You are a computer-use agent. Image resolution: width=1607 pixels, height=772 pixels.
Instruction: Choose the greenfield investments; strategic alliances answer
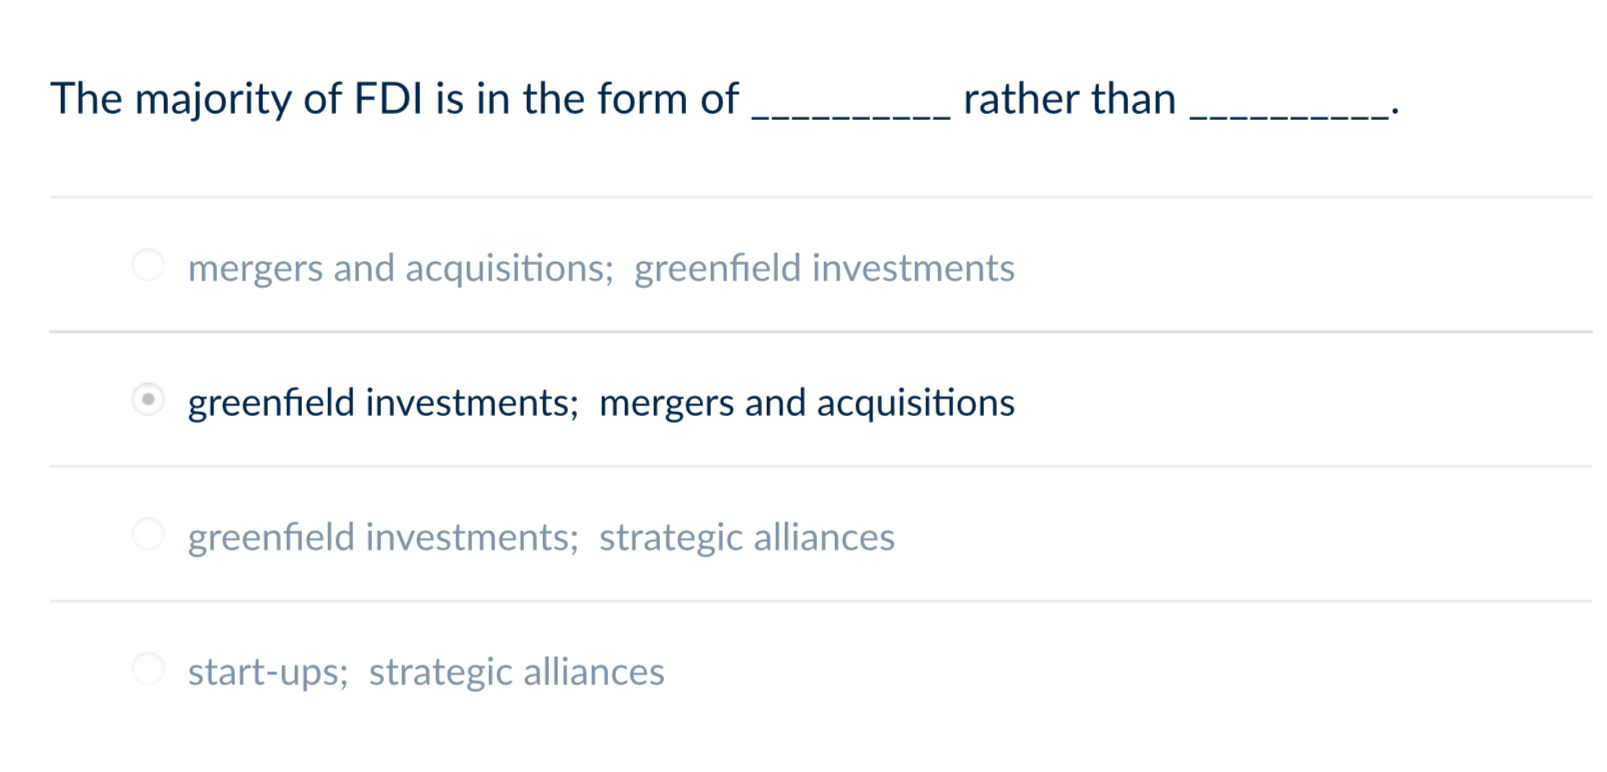tap(148, 535)
